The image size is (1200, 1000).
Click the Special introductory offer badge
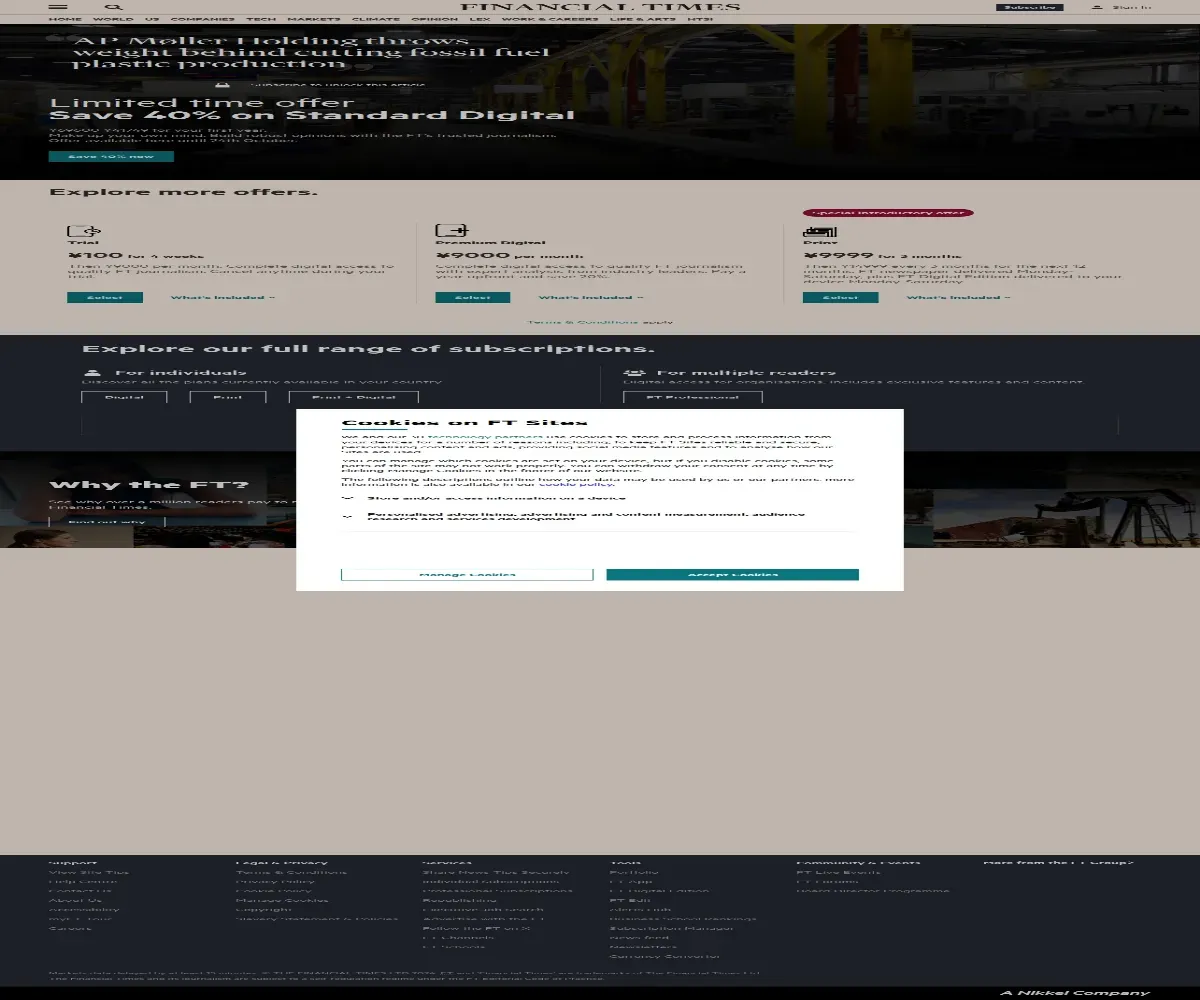tap(888, 213)
